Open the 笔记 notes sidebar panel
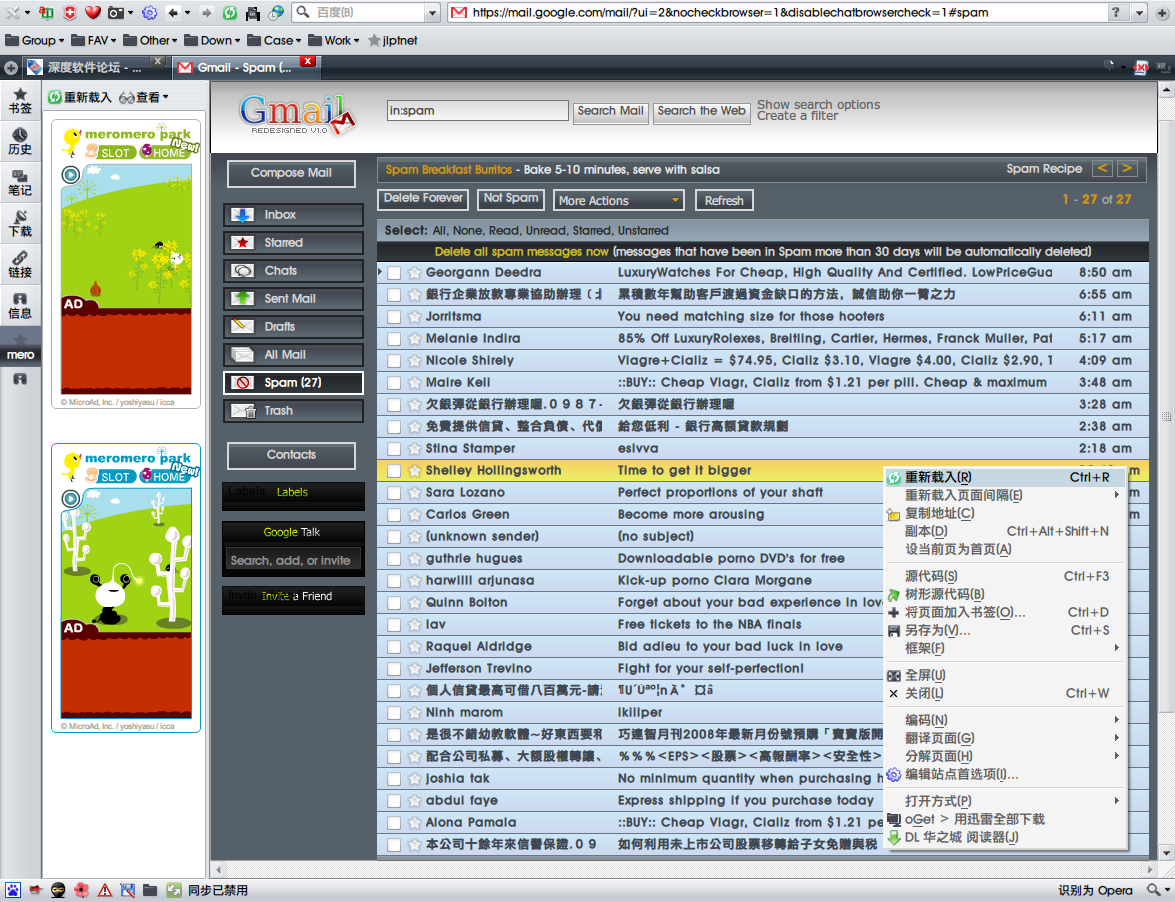This screenshot has width=1175, height=902. pyautogui.click(x=20, y=182)
